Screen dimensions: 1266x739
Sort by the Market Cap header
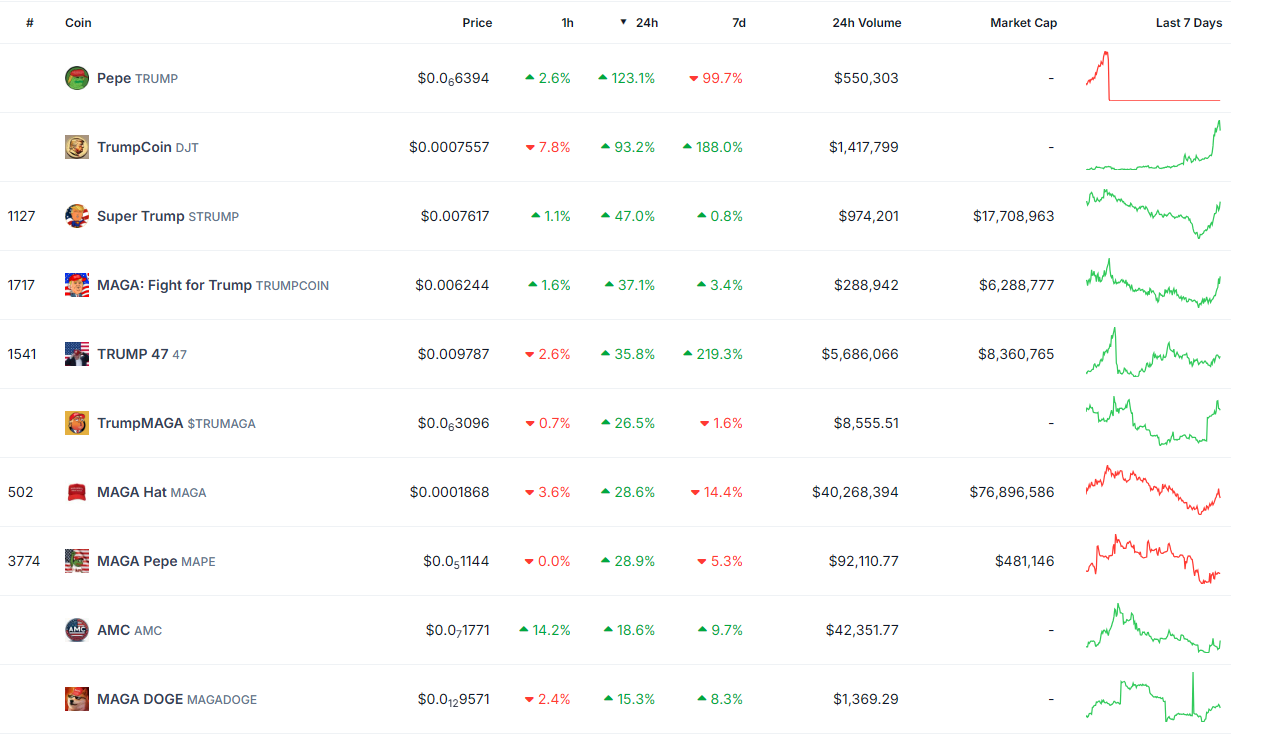[1023, 23]
